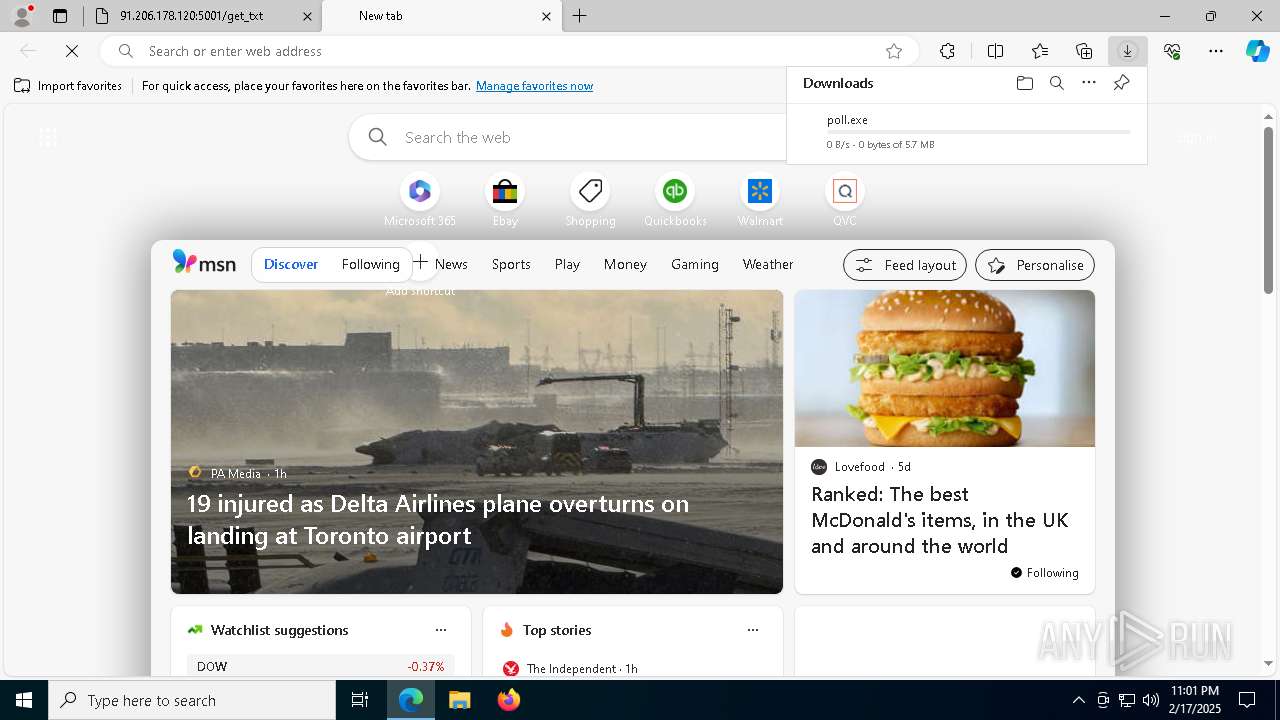Click Feed layout button

tap(905, 265)
